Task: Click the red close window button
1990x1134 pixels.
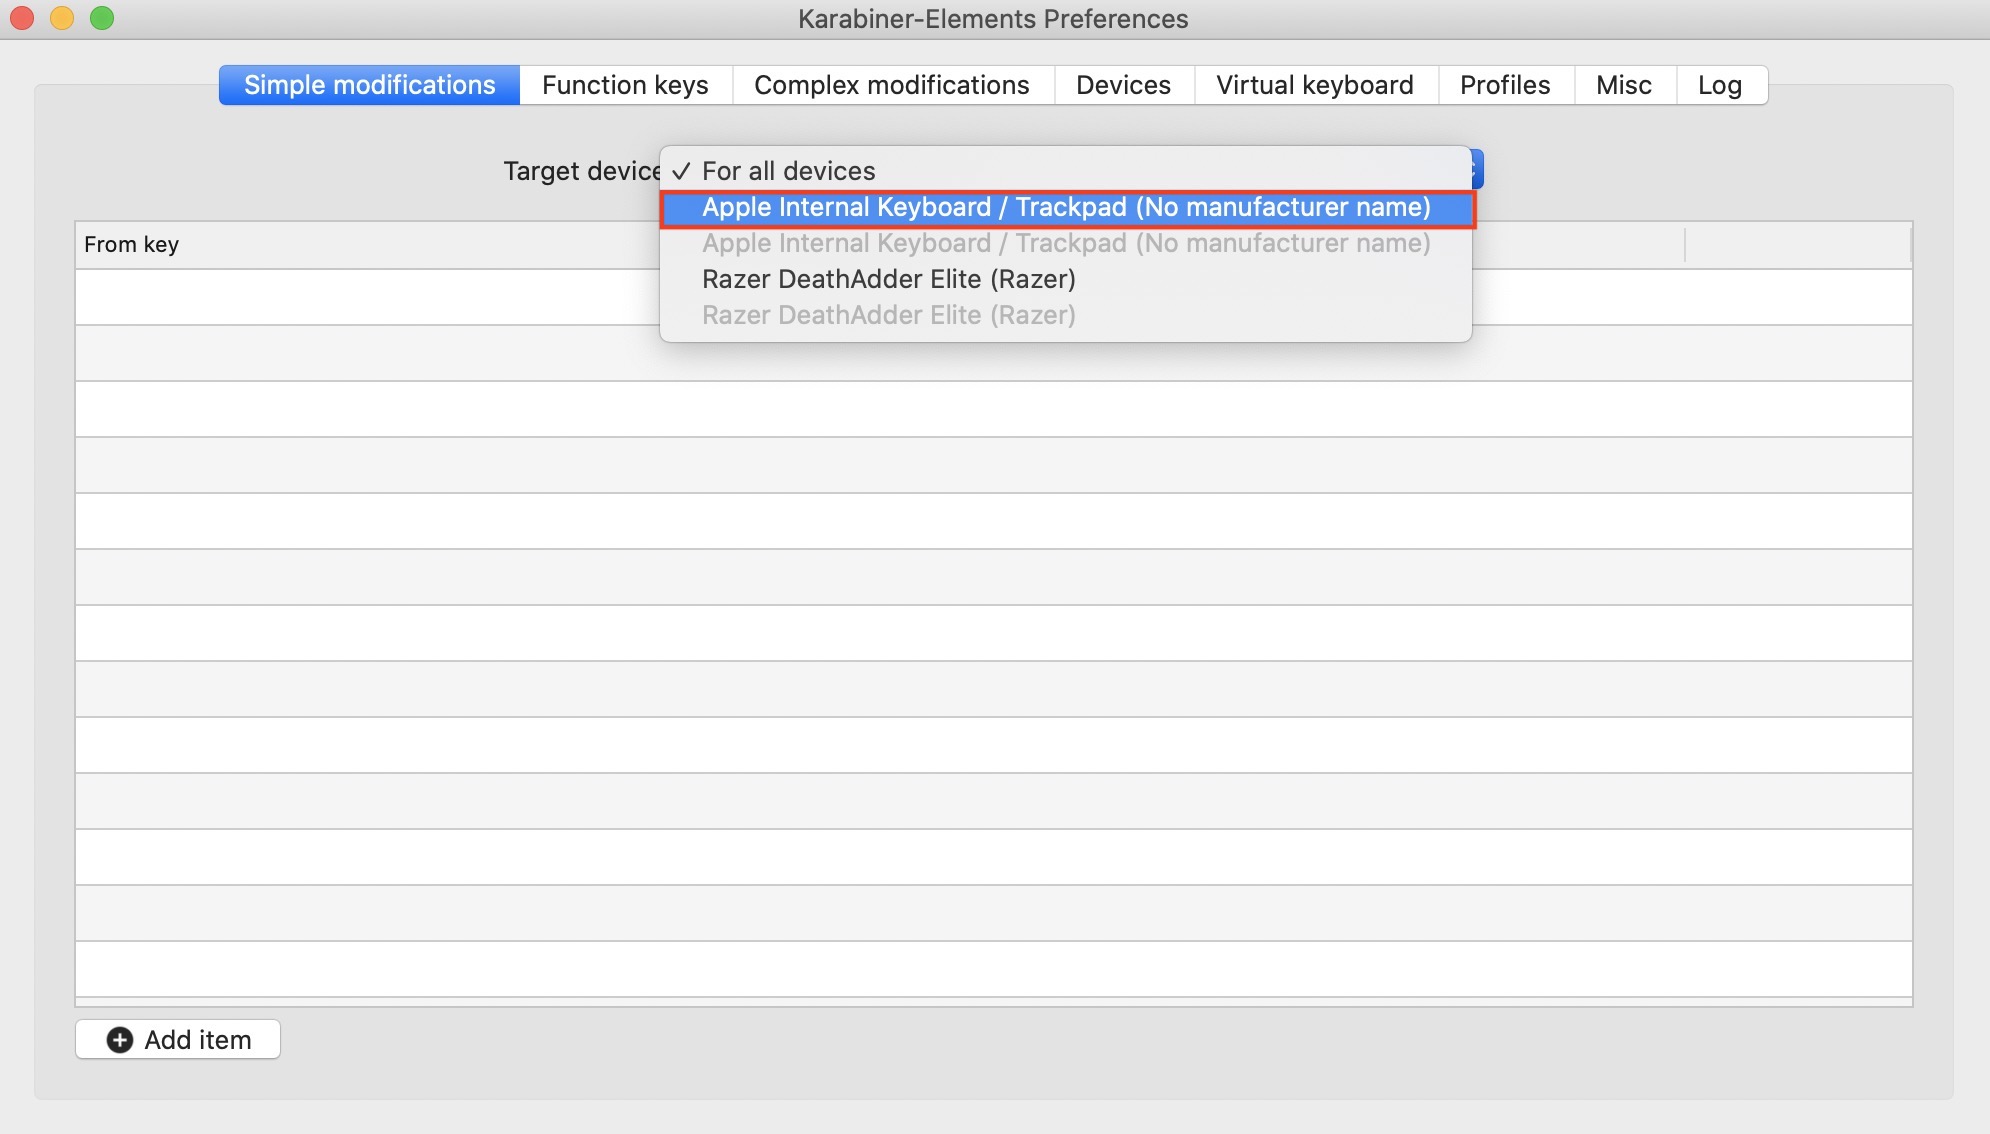Action: pyautogui.click(x=22, y=18)
